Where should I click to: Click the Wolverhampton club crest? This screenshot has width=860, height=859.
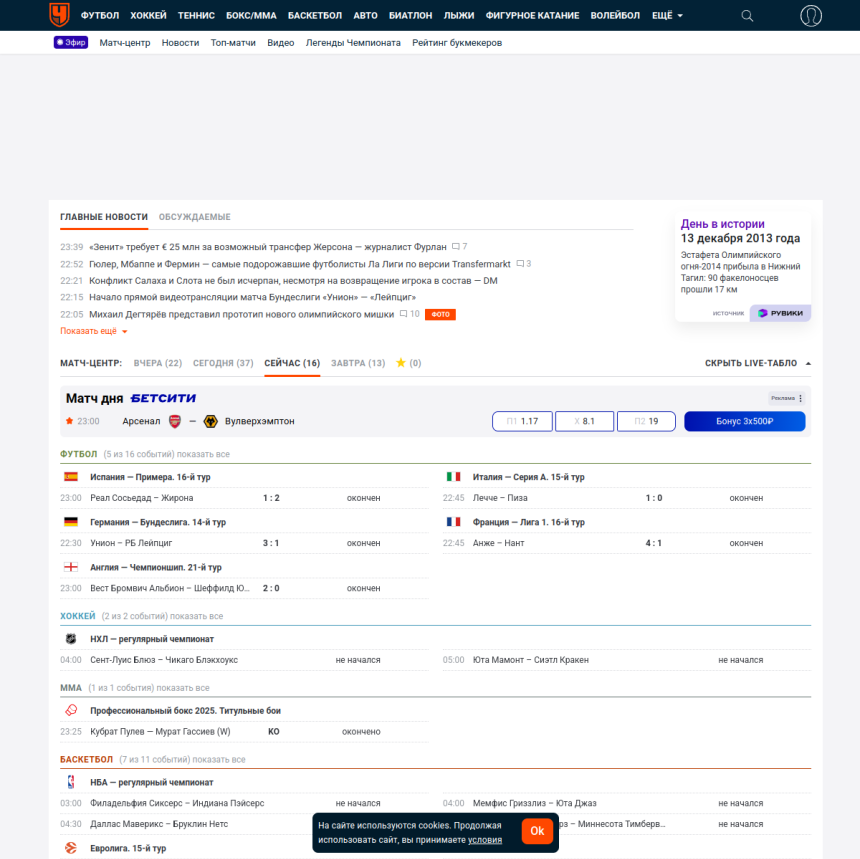(x=211, y=421)
